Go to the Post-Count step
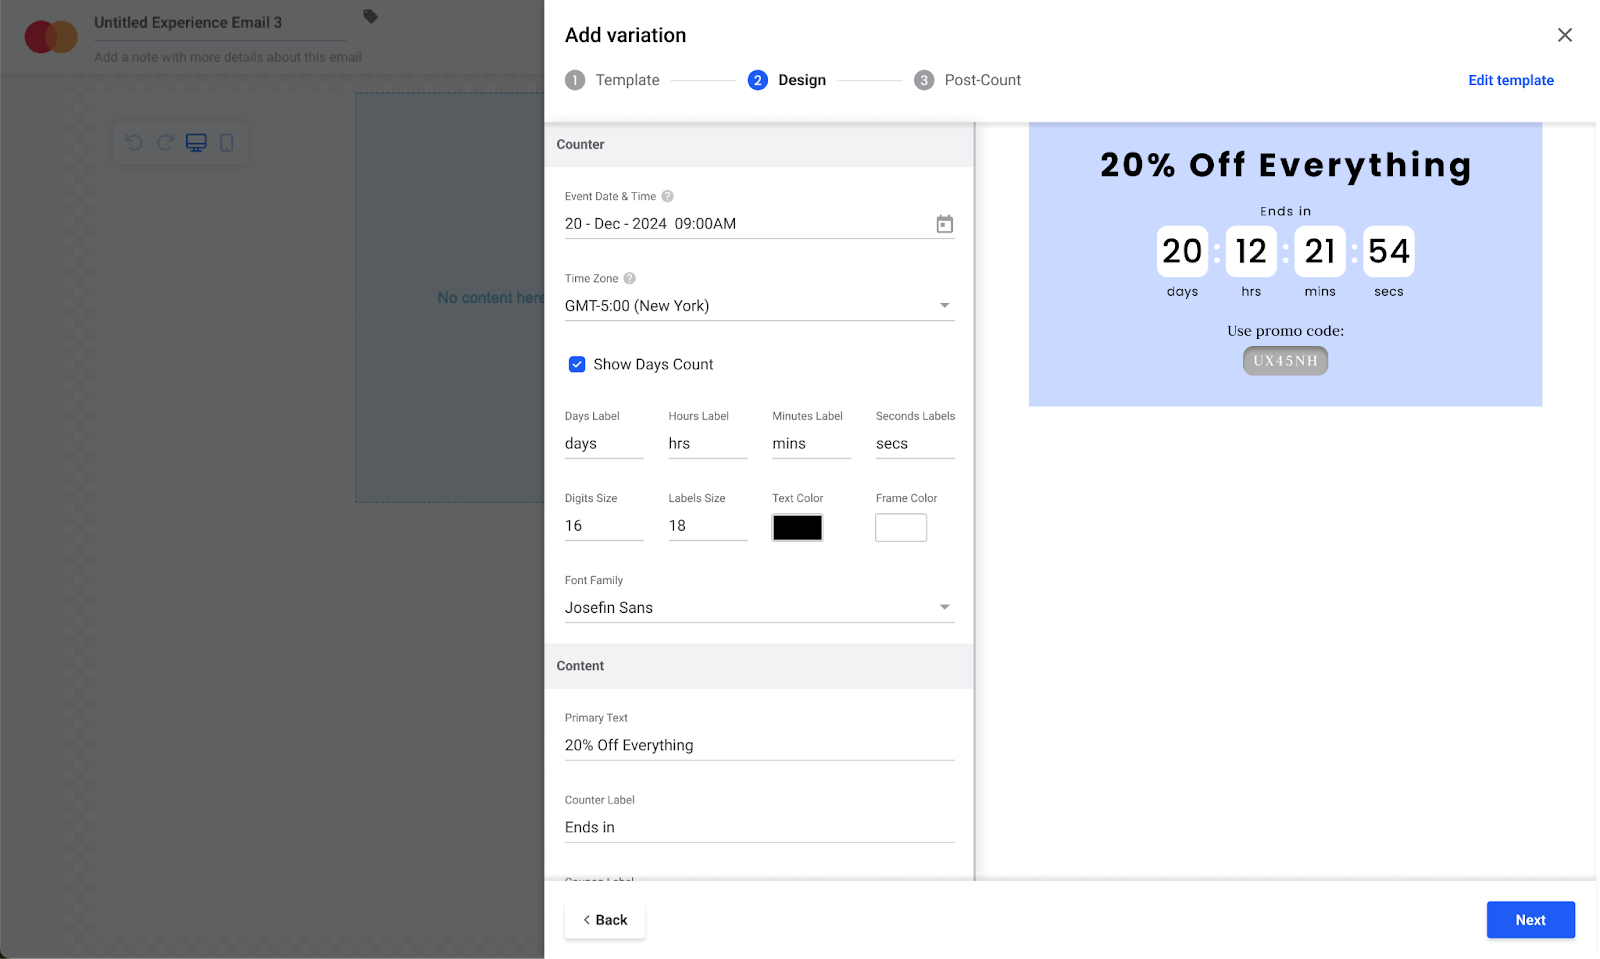The height and width of the screenshot is (959, 1600). [967, 80]
